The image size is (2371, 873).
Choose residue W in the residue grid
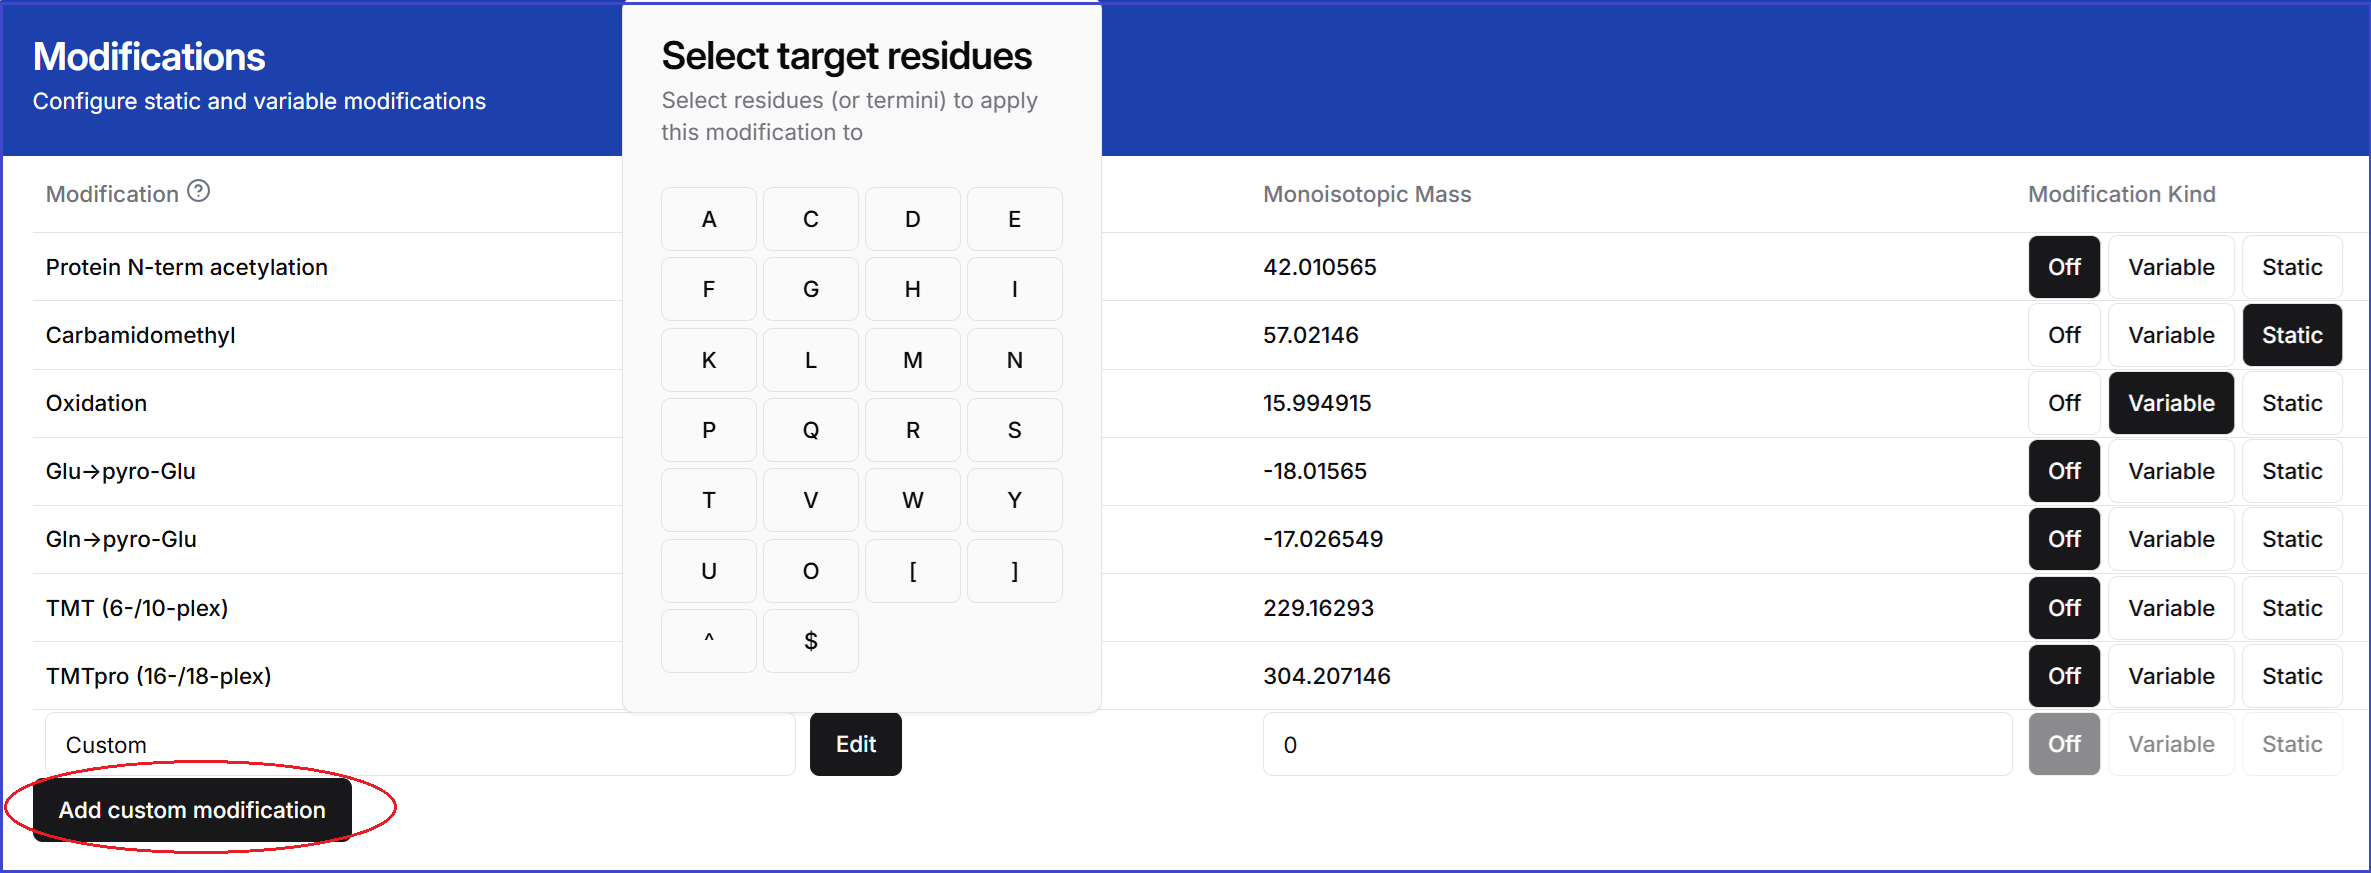[x=912, y=500]
